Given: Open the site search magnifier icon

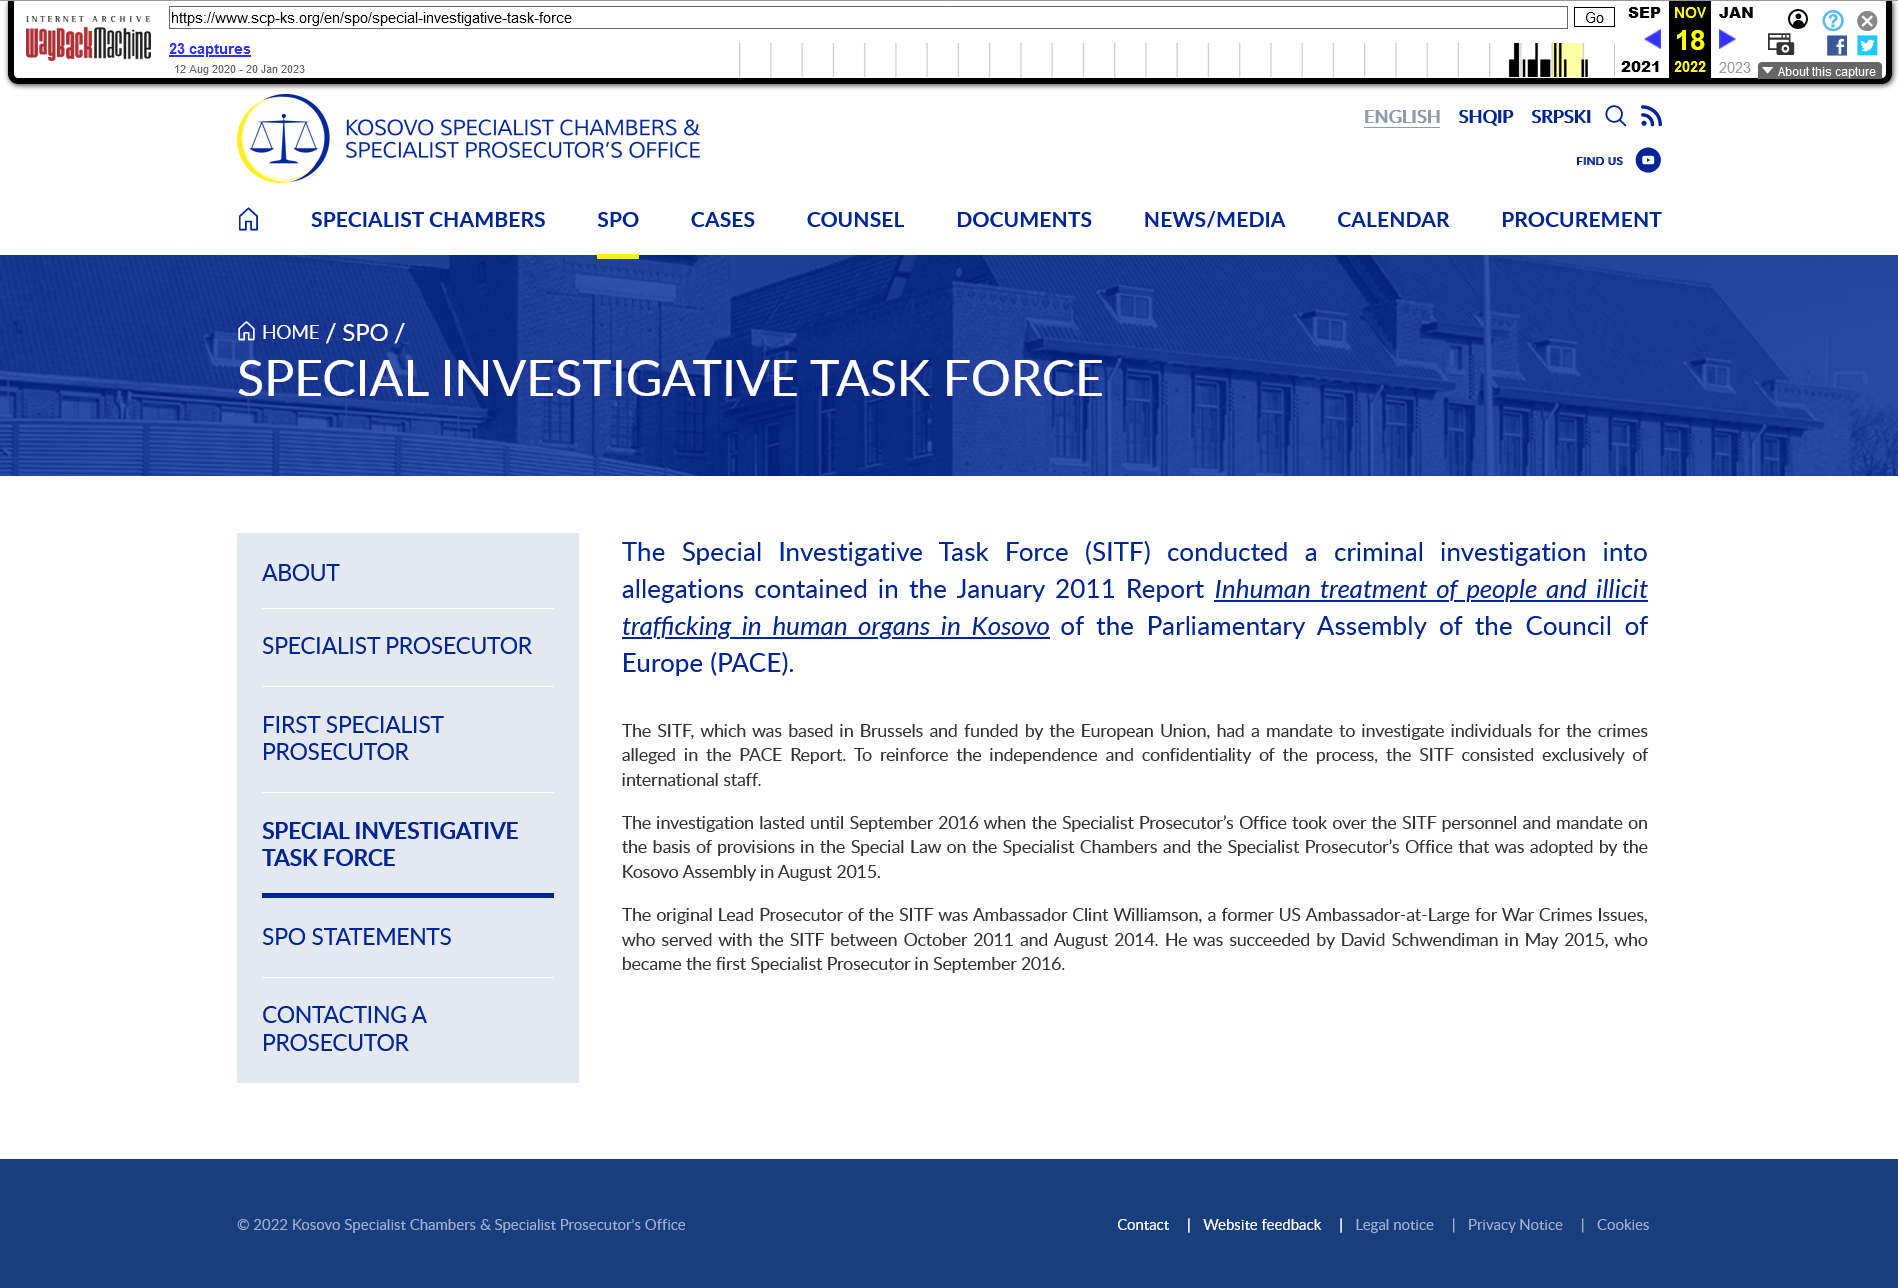Looking at the screenshot, I should click(1615, 116).
